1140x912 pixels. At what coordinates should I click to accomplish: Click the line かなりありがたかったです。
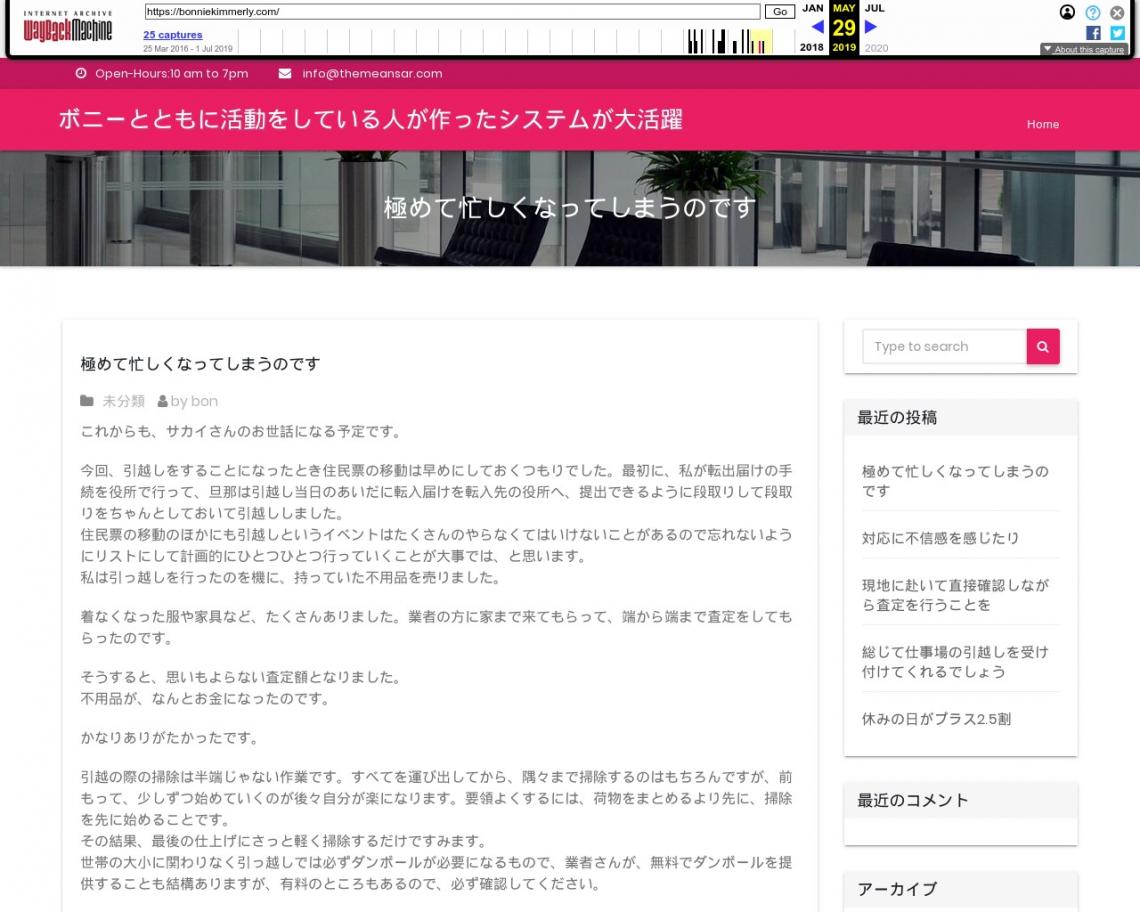coord(169,737)
